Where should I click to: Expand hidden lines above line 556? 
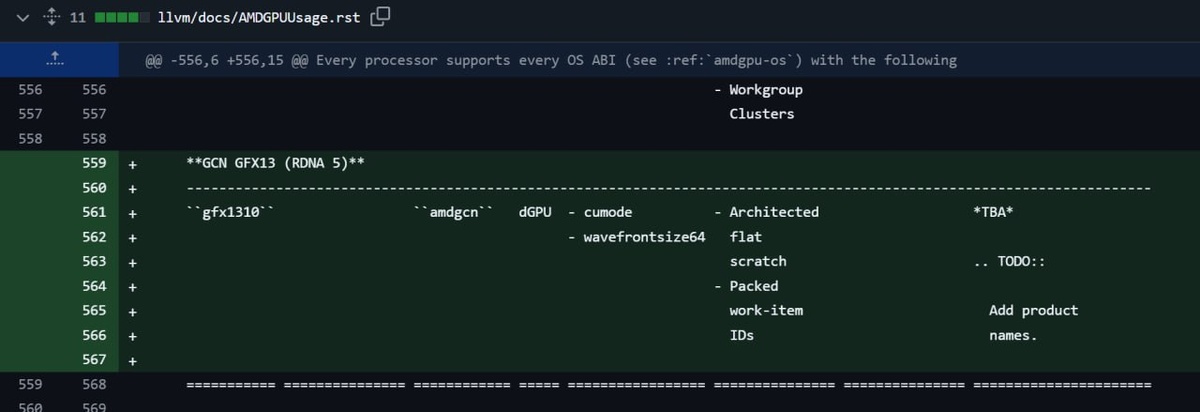(55, 60)
